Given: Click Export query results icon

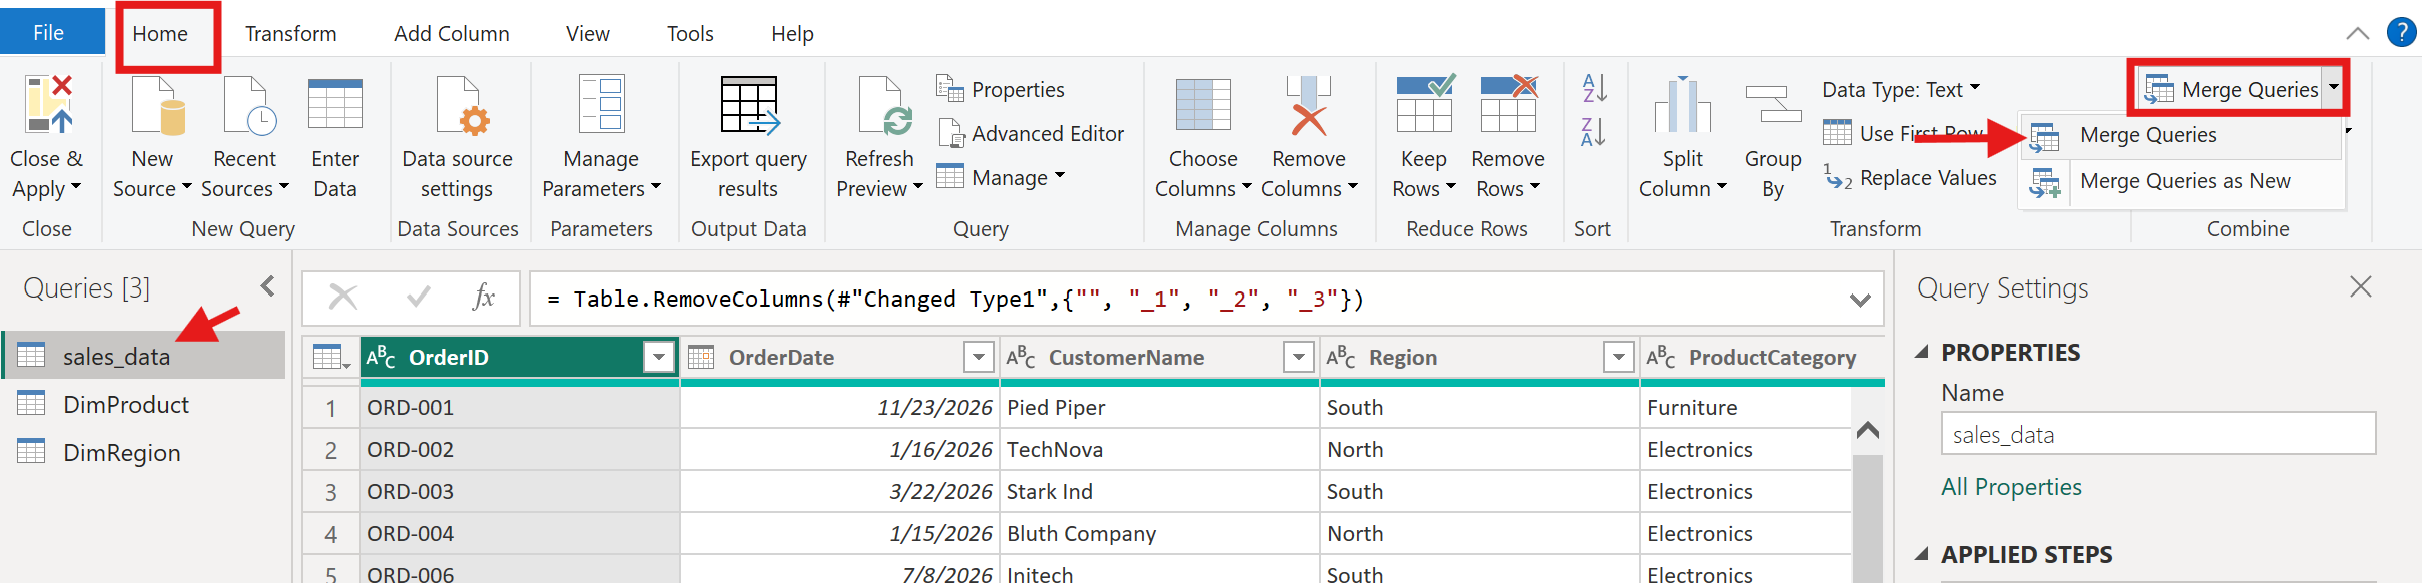Looking at the screenshot, I should [x=749, y=105].
